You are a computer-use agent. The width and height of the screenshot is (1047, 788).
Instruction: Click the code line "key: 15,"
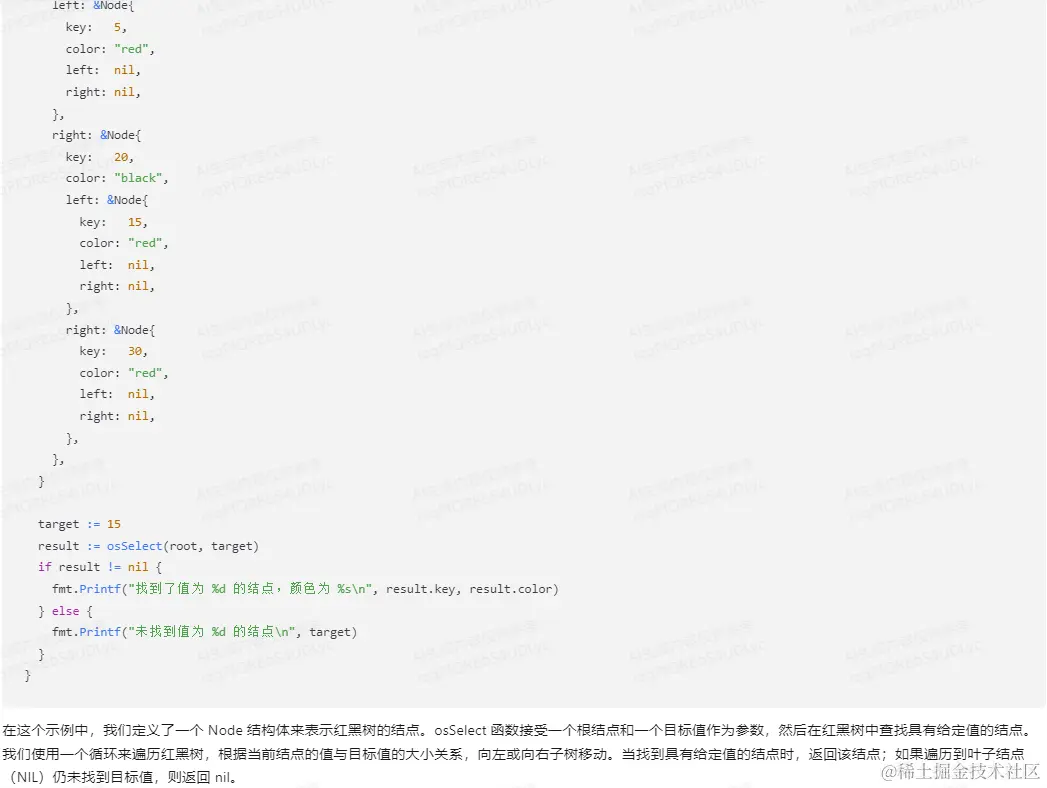click(114, 222)
